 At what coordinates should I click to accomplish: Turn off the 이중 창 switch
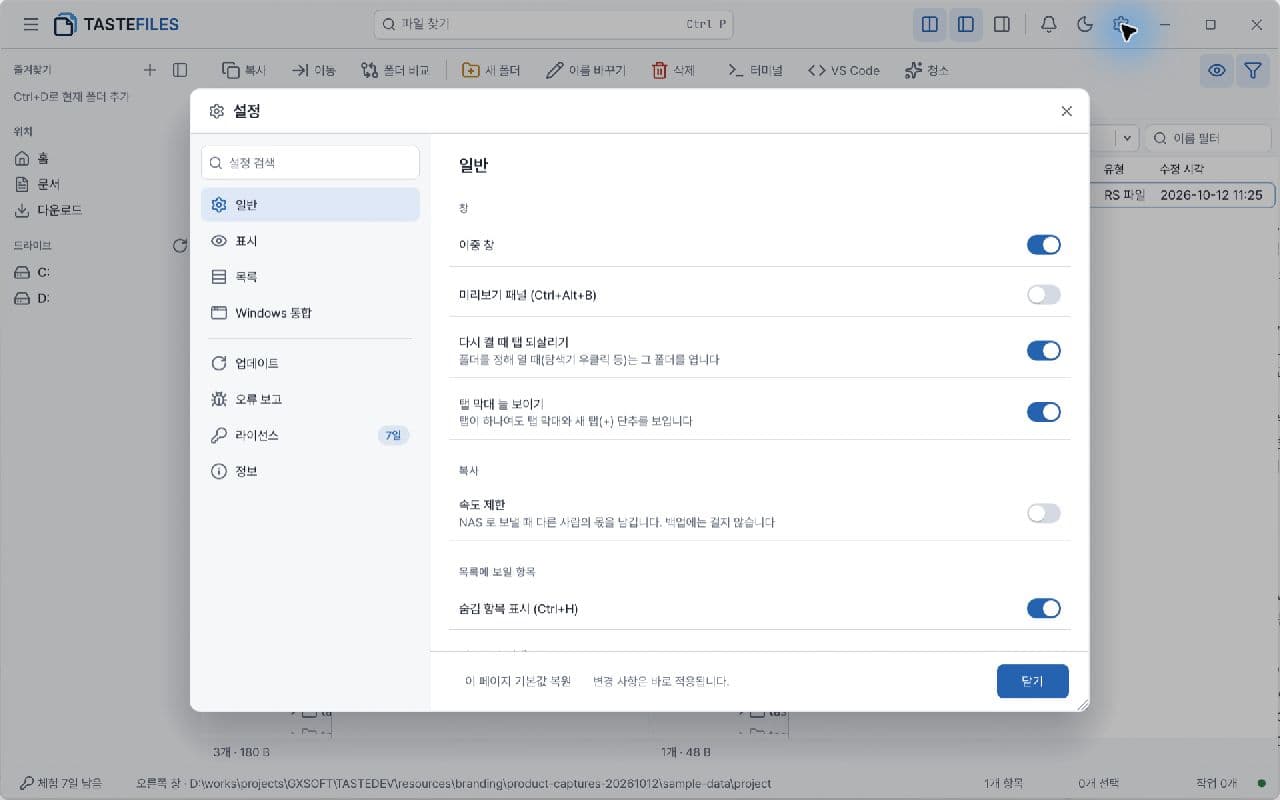tap(1044, 245)
